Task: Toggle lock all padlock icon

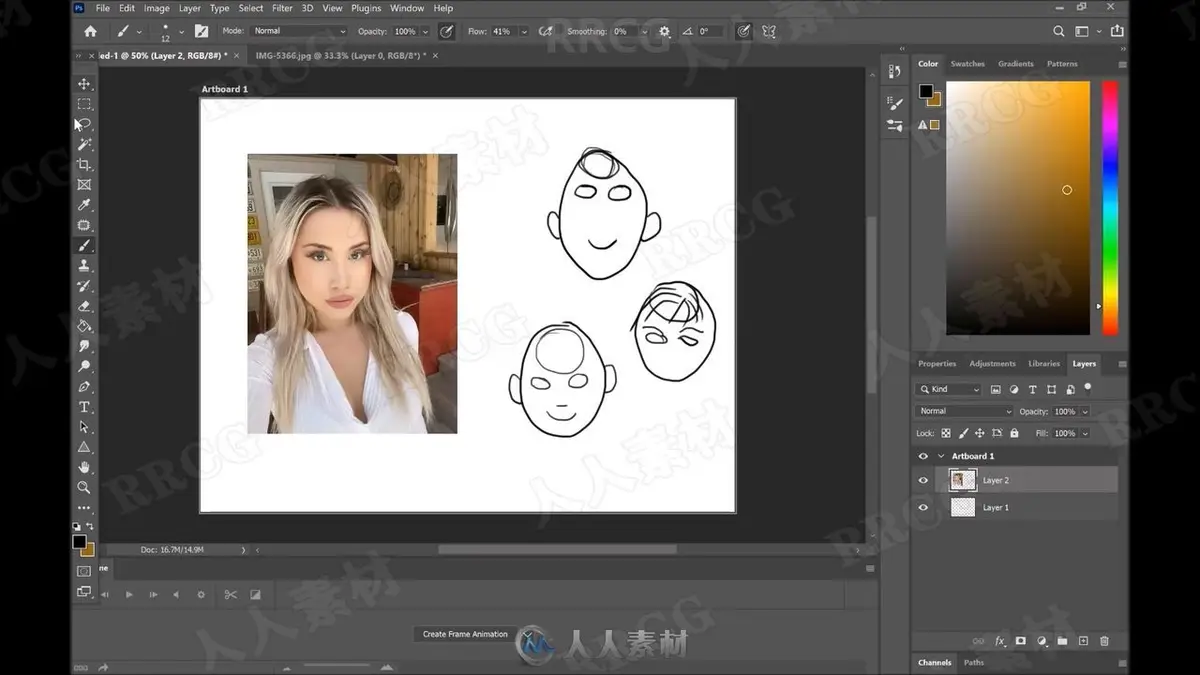Action: (x=1014, y=433)
